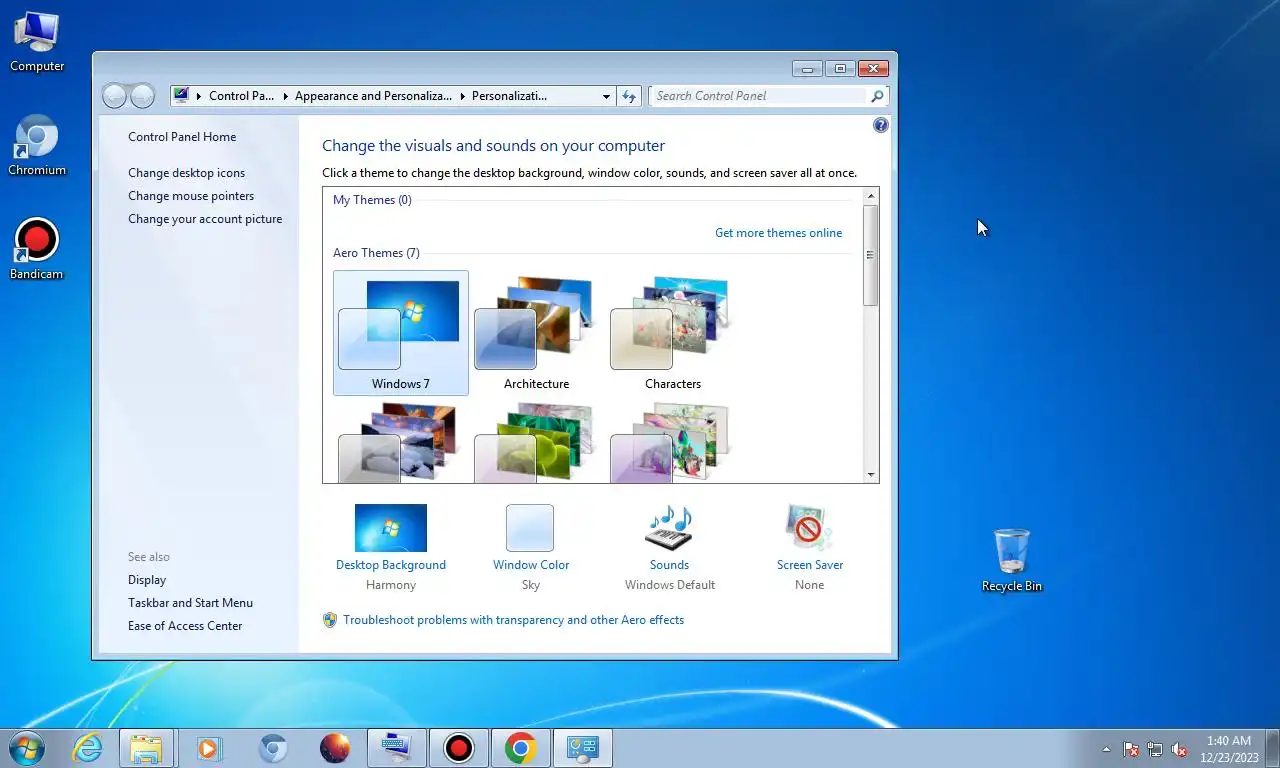The image size is (1280, 768).
Task: Show hidden tray icons arrow
Action: coord(1106,749)
